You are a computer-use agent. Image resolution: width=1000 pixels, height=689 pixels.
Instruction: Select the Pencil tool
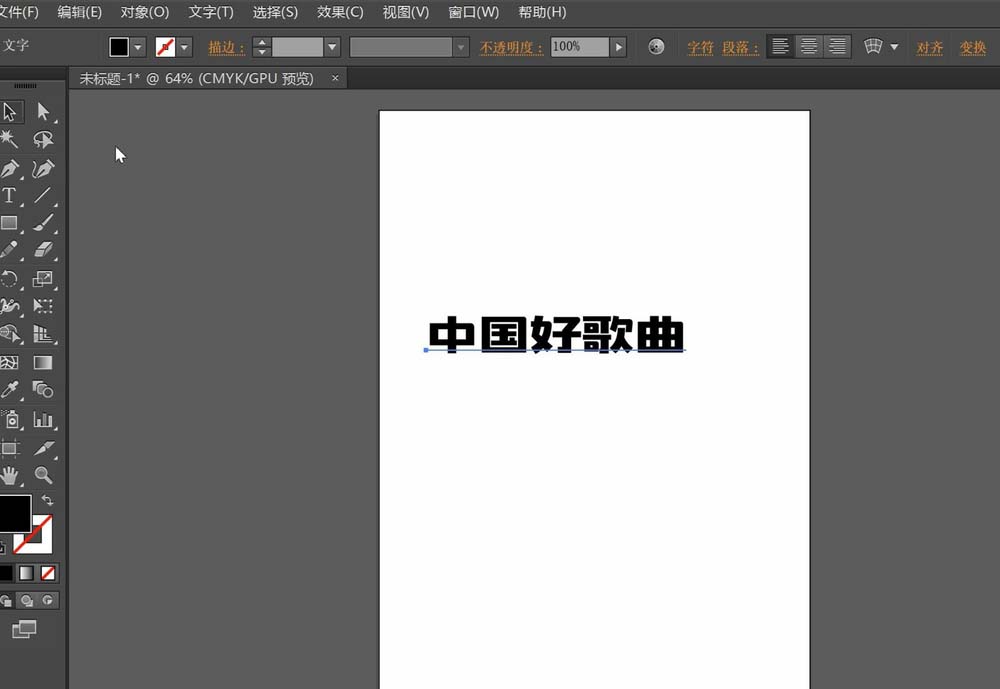point(9,250)
